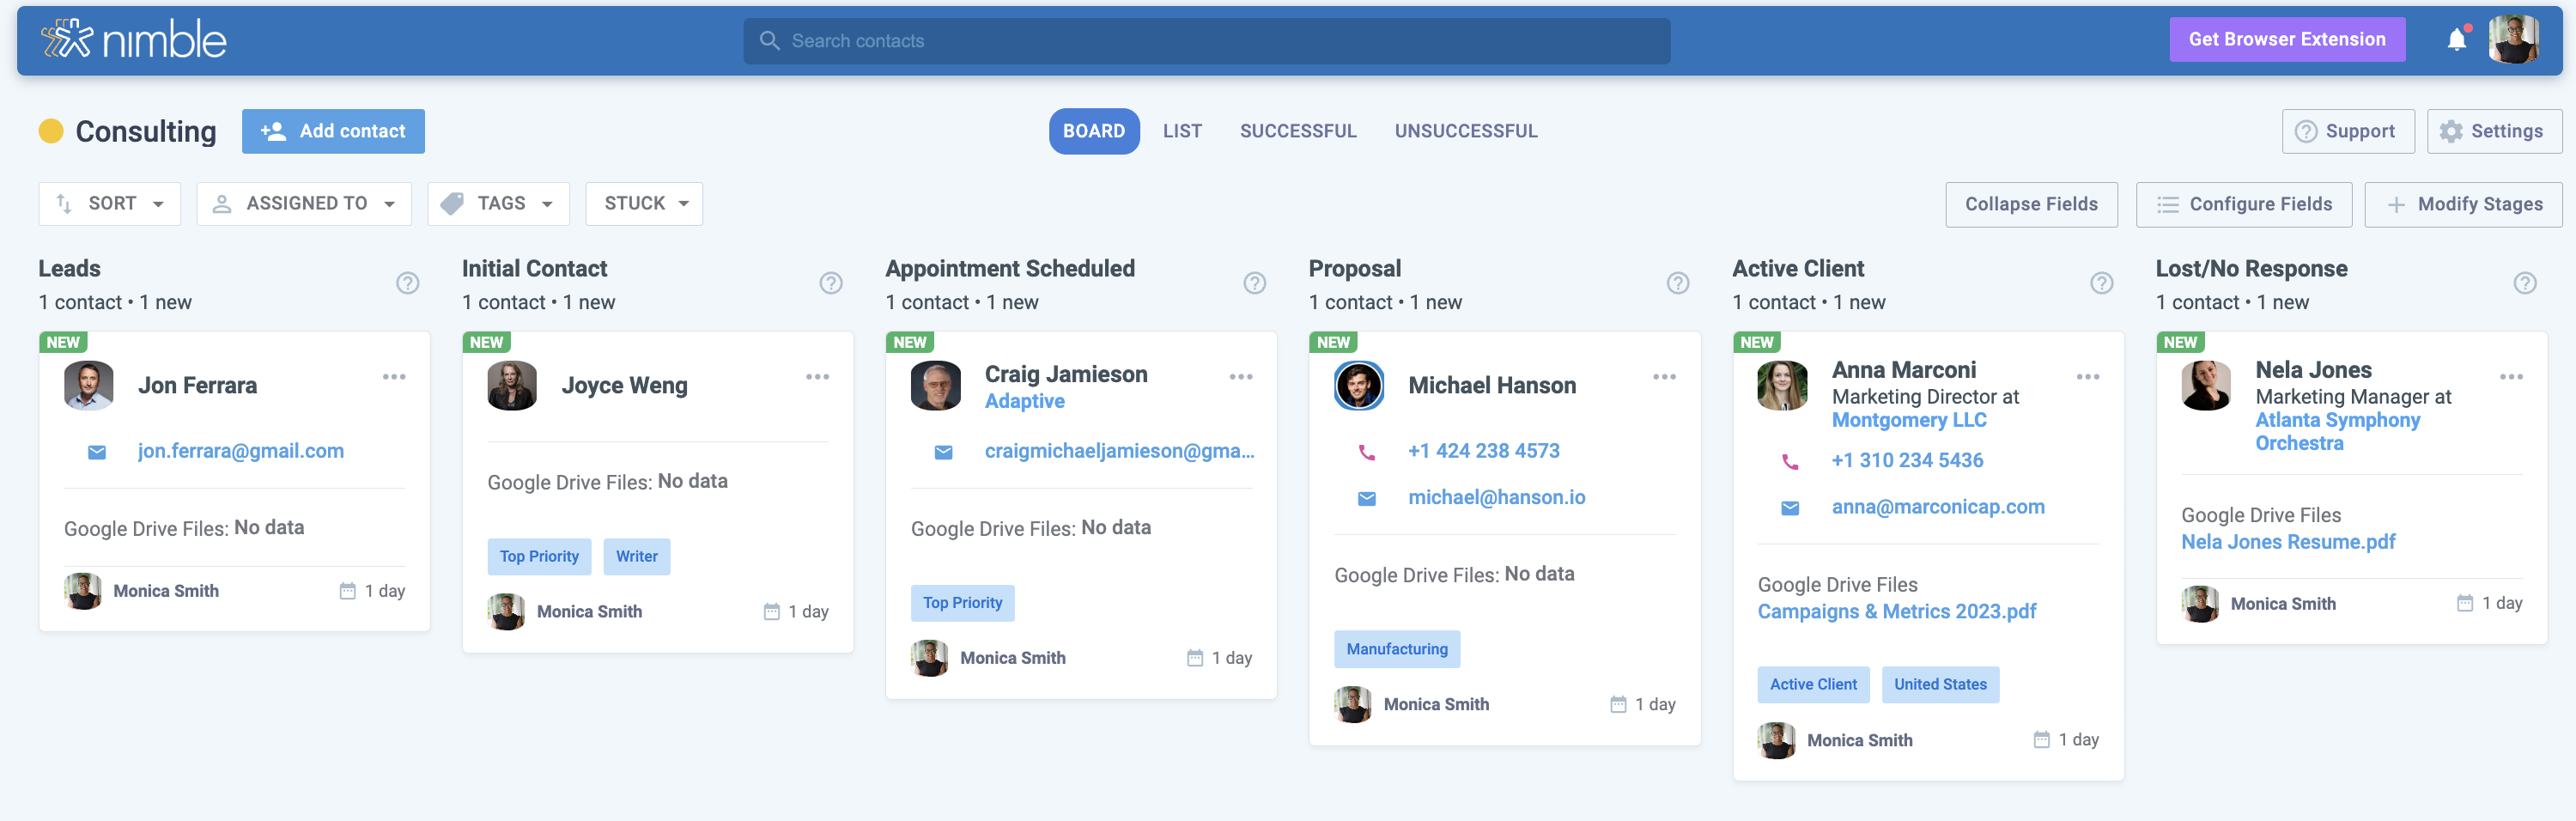Image resolution: width=2576 pixels, height=821 pixels.
Task: Expand the SORT dropdown
Action: [110, 204]
